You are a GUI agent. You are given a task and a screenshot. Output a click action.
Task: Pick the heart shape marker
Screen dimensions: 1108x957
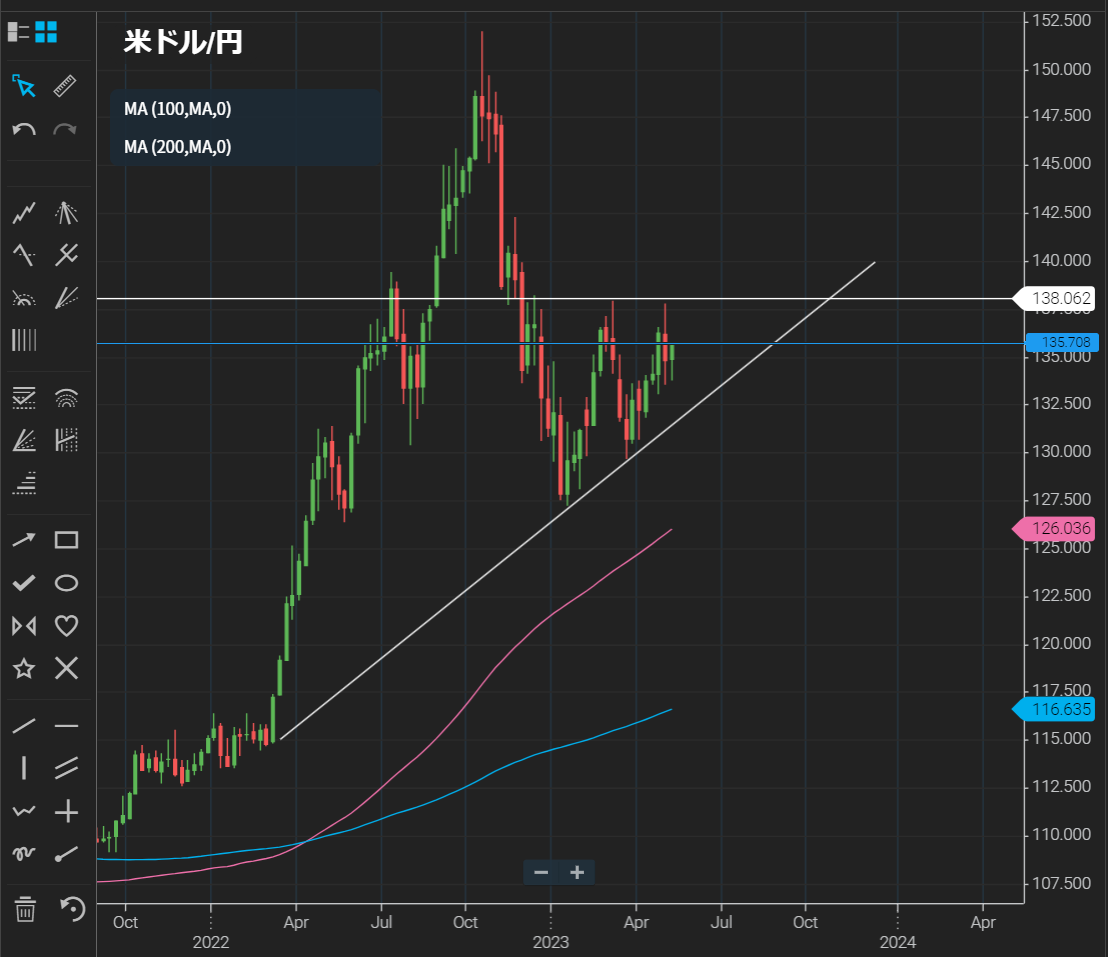(x=66, y=626)
